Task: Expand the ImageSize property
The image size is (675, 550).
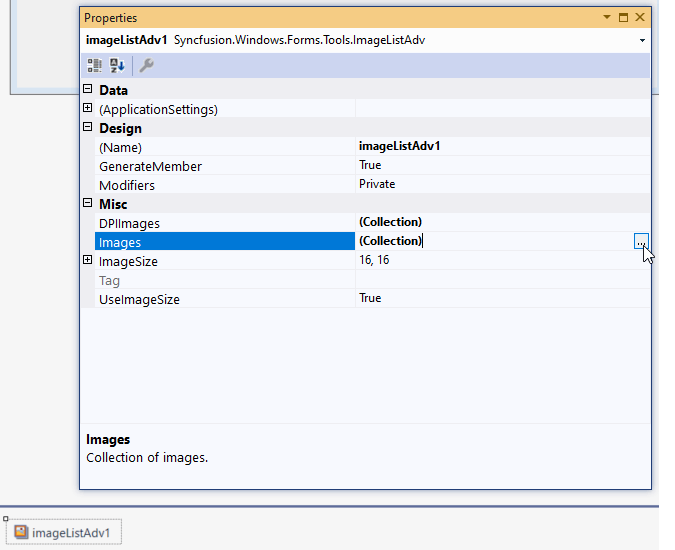Action: pos(87,260)
